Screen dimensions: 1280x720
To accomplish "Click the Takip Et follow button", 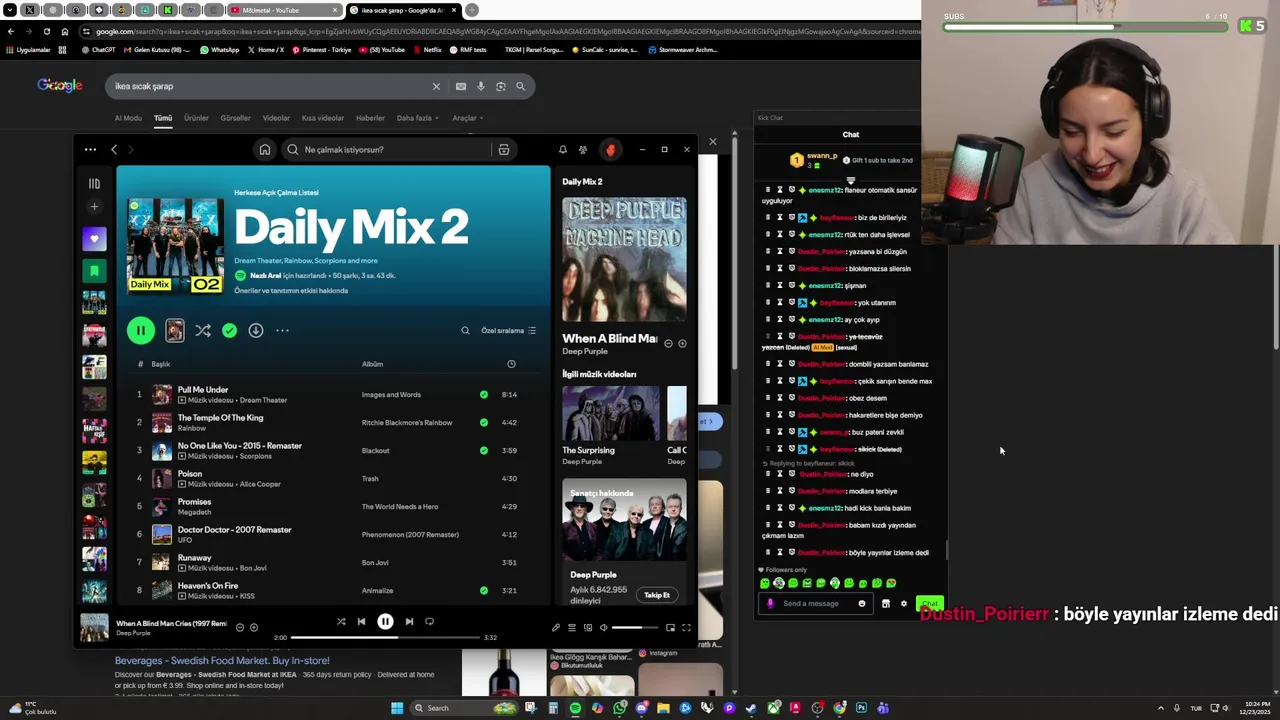I will (657, 595).
